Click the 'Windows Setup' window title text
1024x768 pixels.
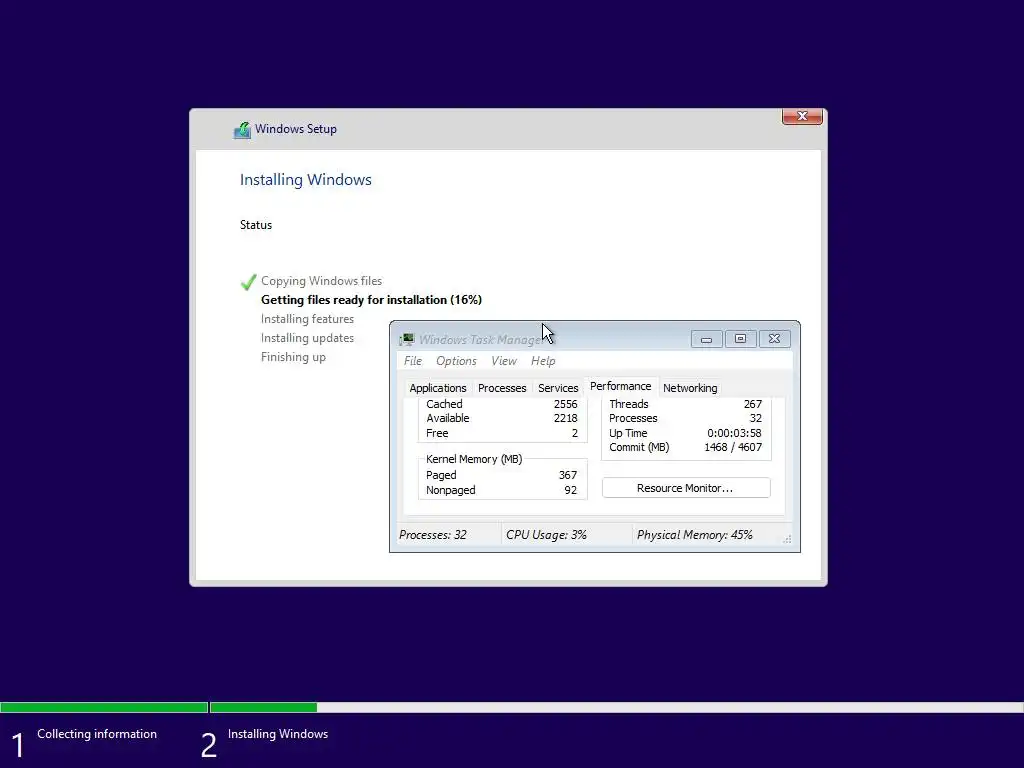click(x=296, y=129)
